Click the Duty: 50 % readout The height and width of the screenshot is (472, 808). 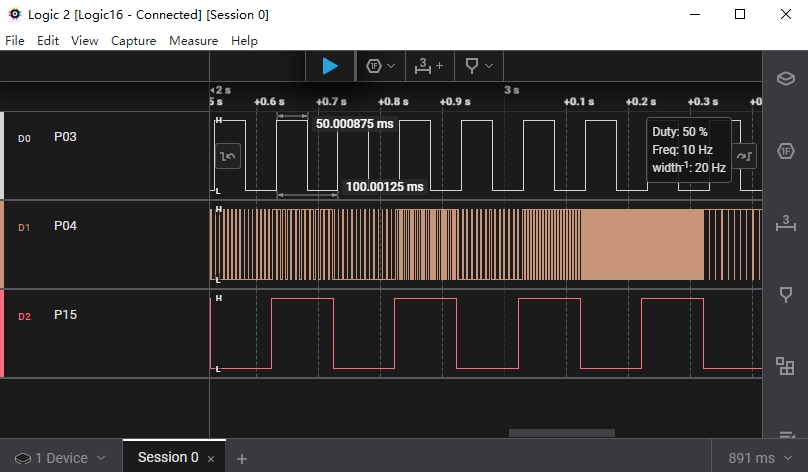tap(680, 132)
